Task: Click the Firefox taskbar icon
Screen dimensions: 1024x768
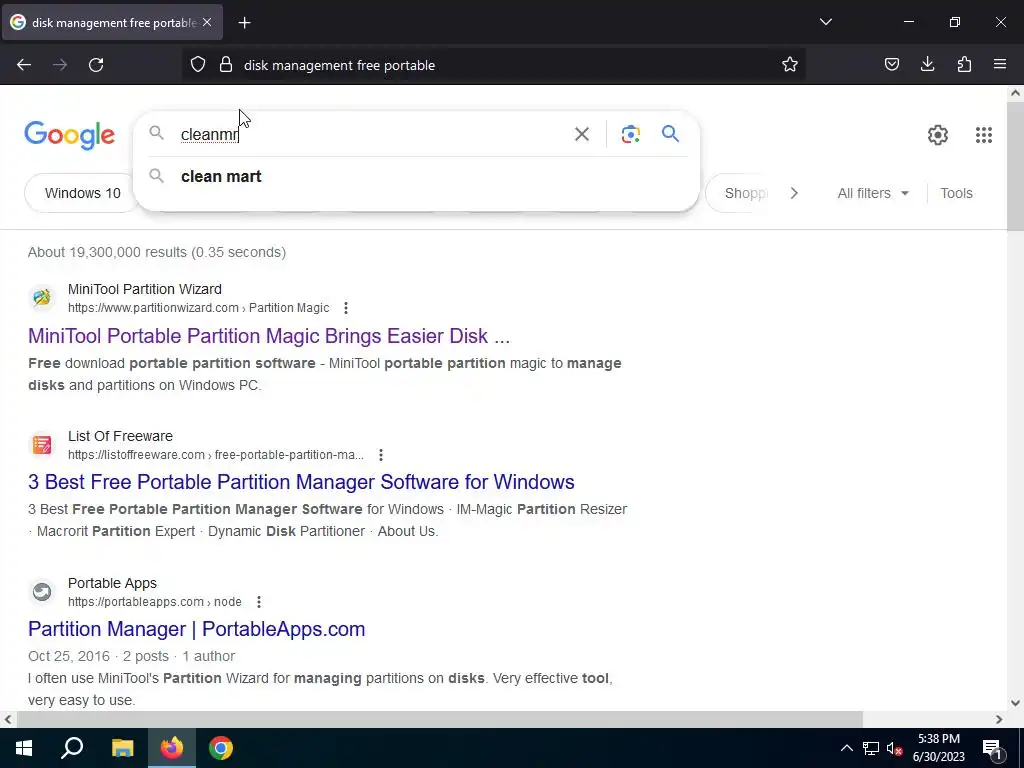Action: [172, 748]
